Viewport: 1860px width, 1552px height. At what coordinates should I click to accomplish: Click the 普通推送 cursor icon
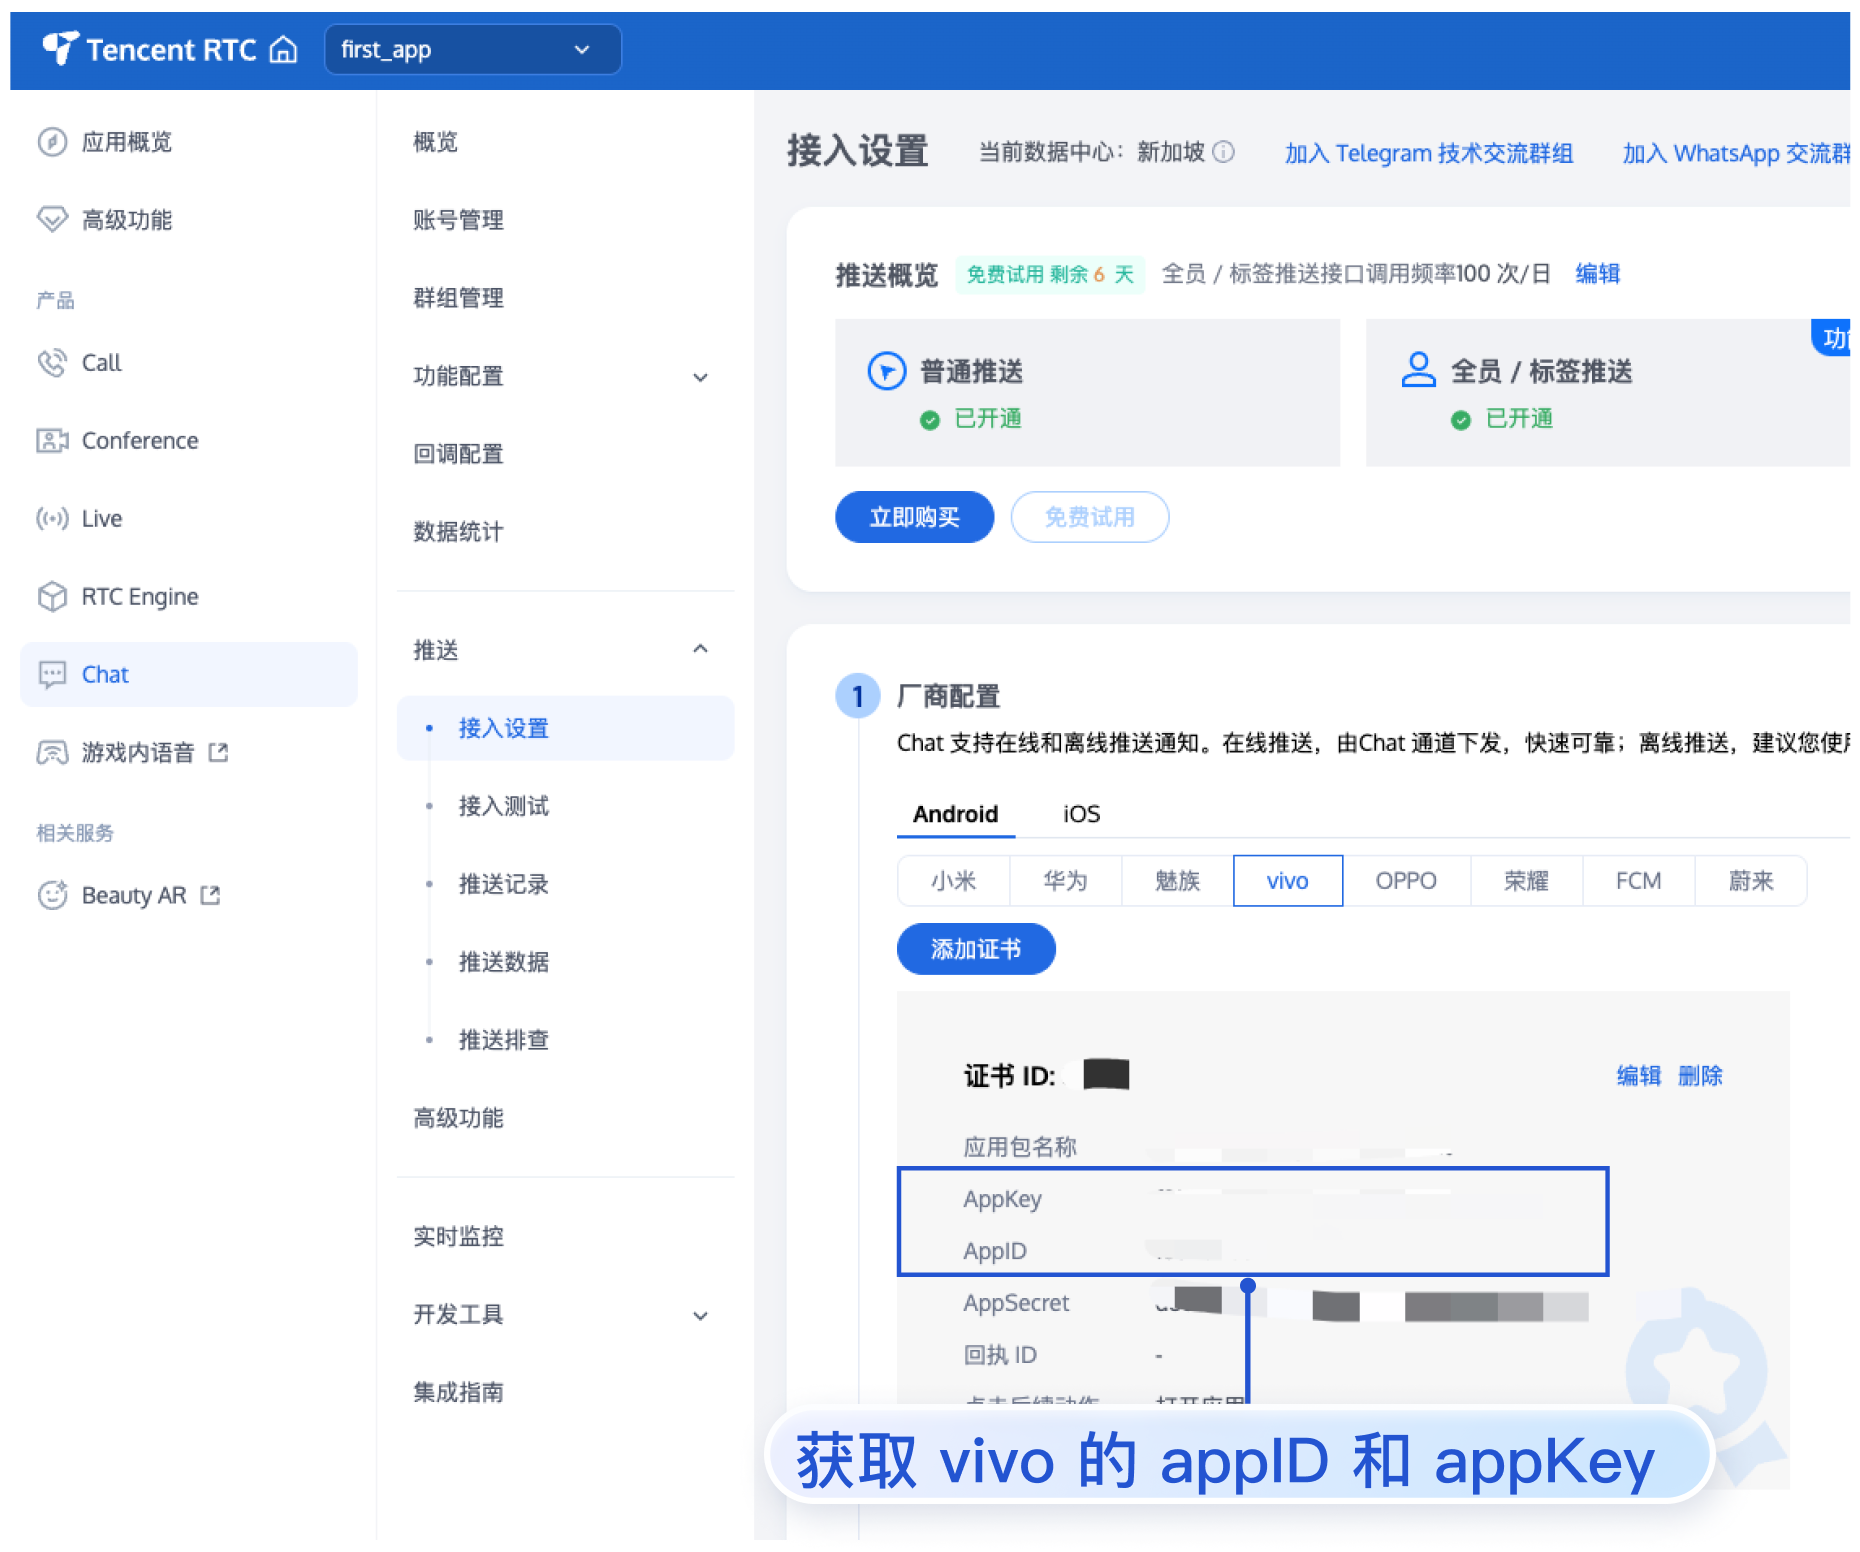pyautogui.click(x=886, y=371)
